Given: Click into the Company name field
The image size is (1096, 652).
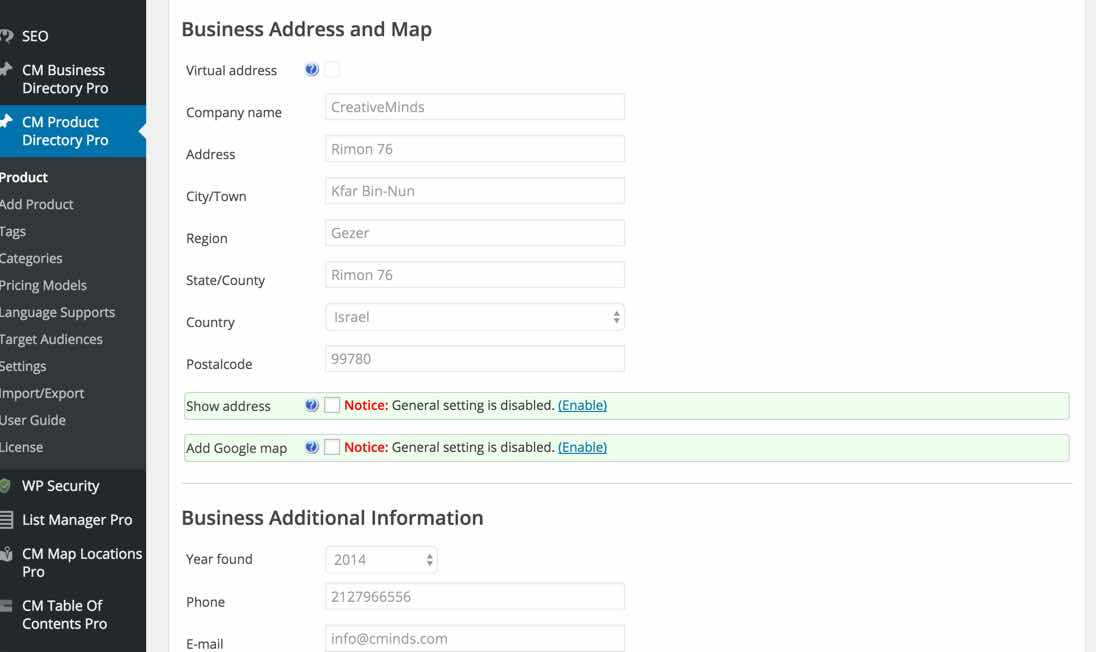Looking at the screenshot, I should pos(475,107).
